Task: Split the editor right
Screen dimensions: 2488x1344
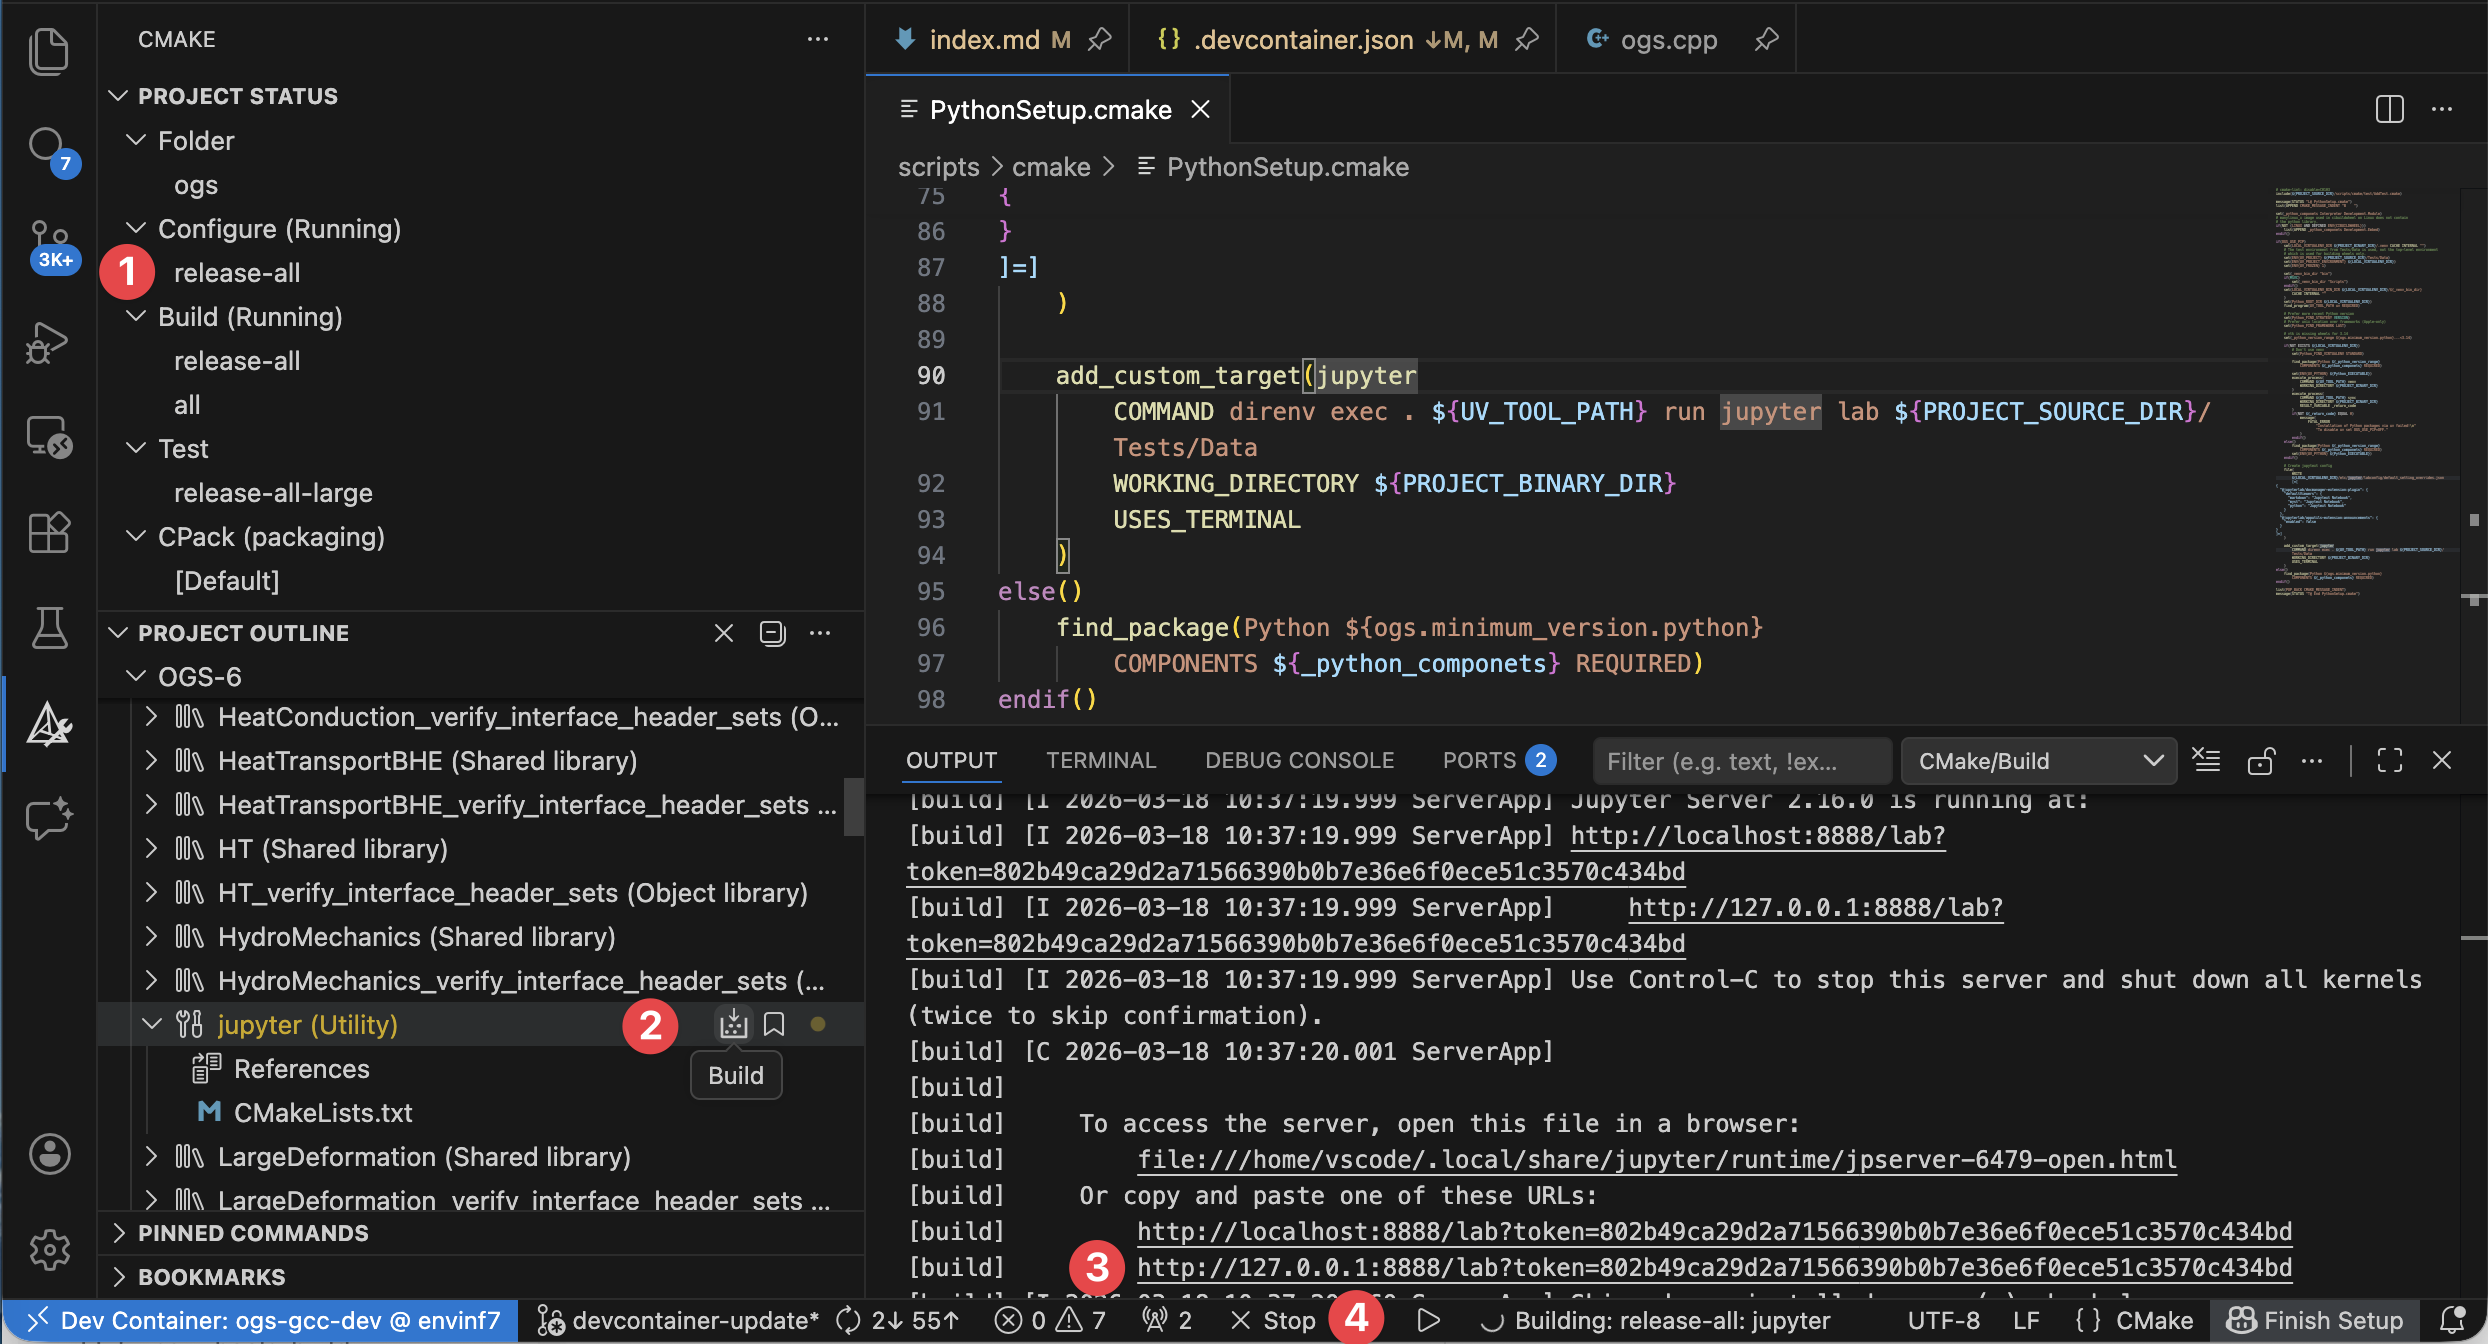Action: (x=2390, y=109)
